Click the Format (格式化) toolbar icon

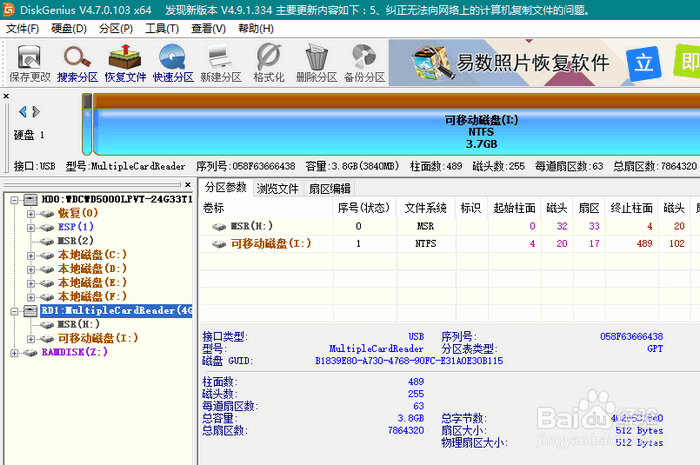pyautogui.click(x=269, y=63)
